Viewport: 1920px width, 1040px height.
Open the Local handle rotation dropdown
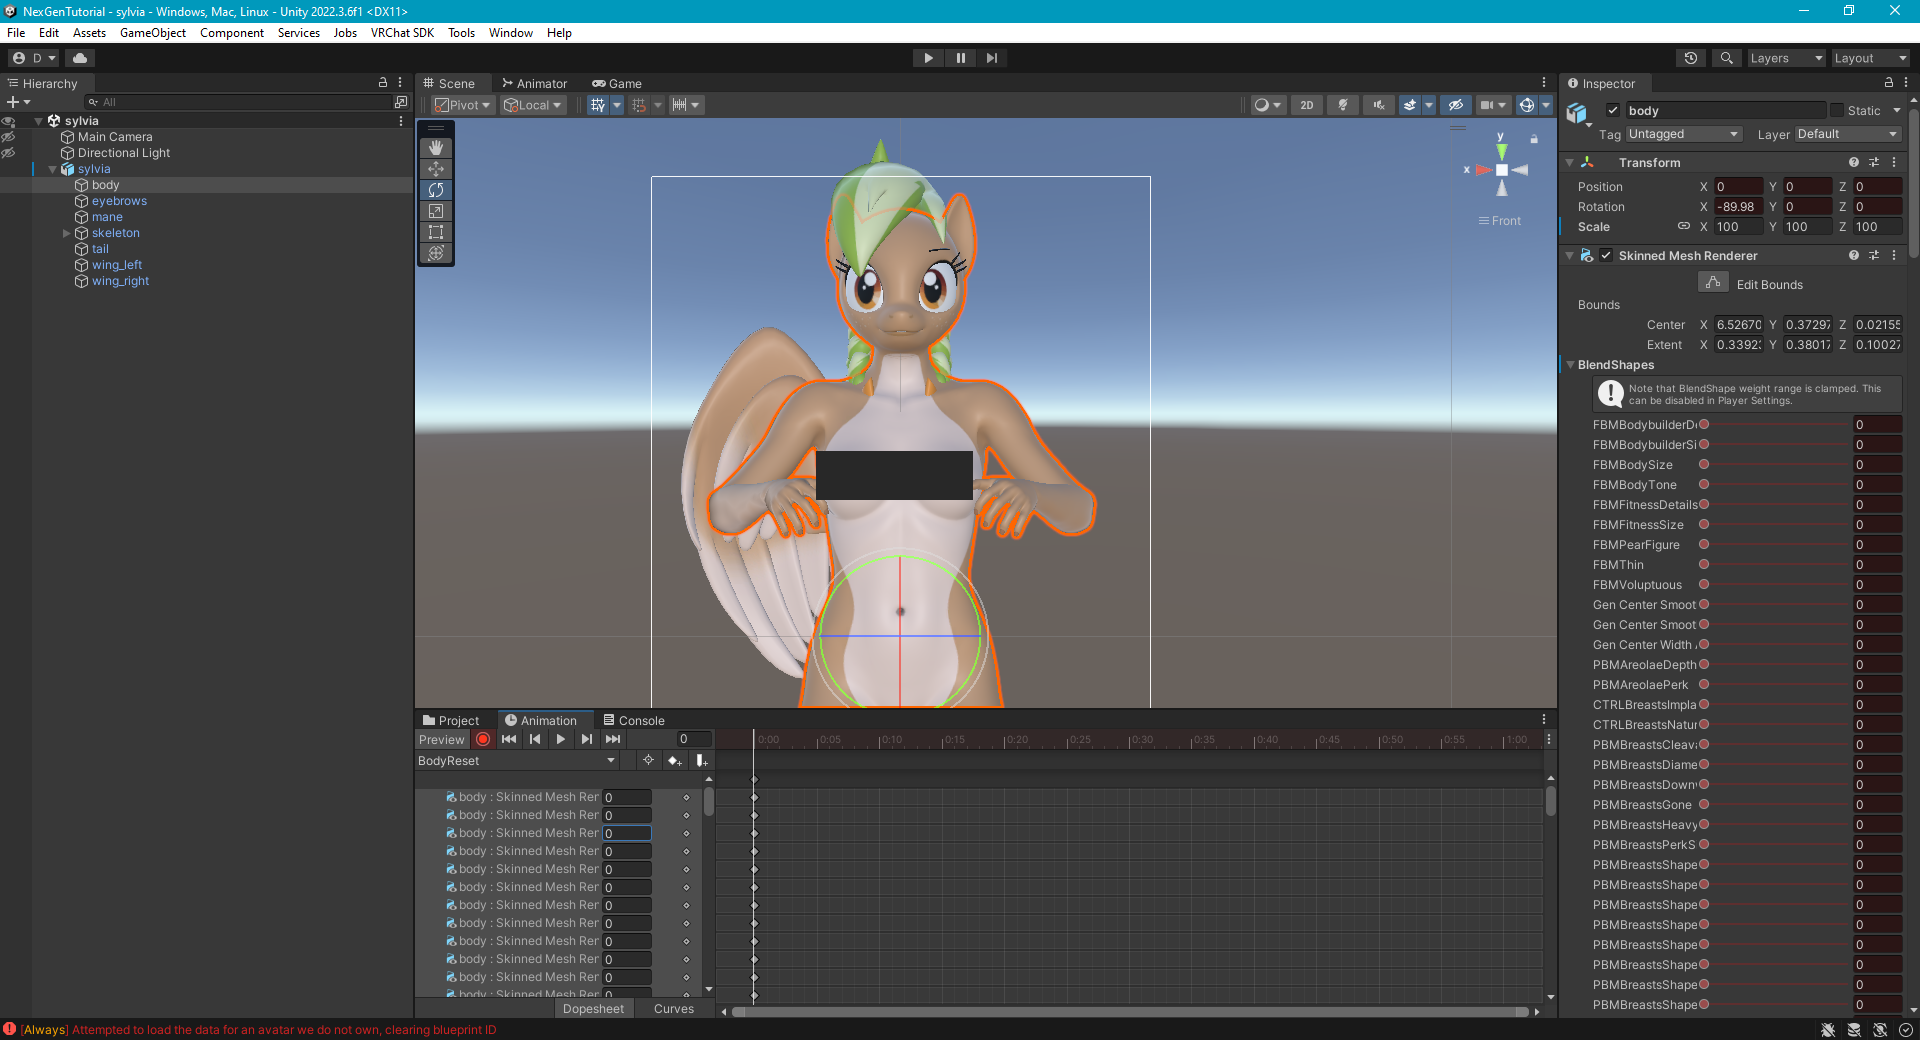coord(533,105)
